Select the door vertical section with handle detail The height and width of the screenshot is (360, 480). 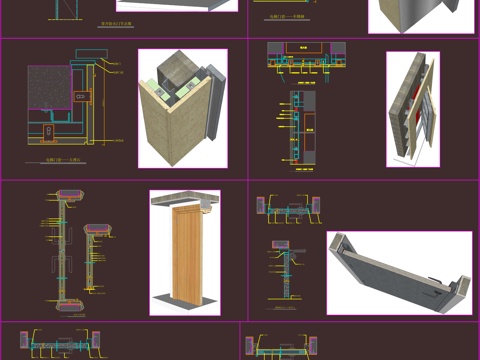click(287, 269)
